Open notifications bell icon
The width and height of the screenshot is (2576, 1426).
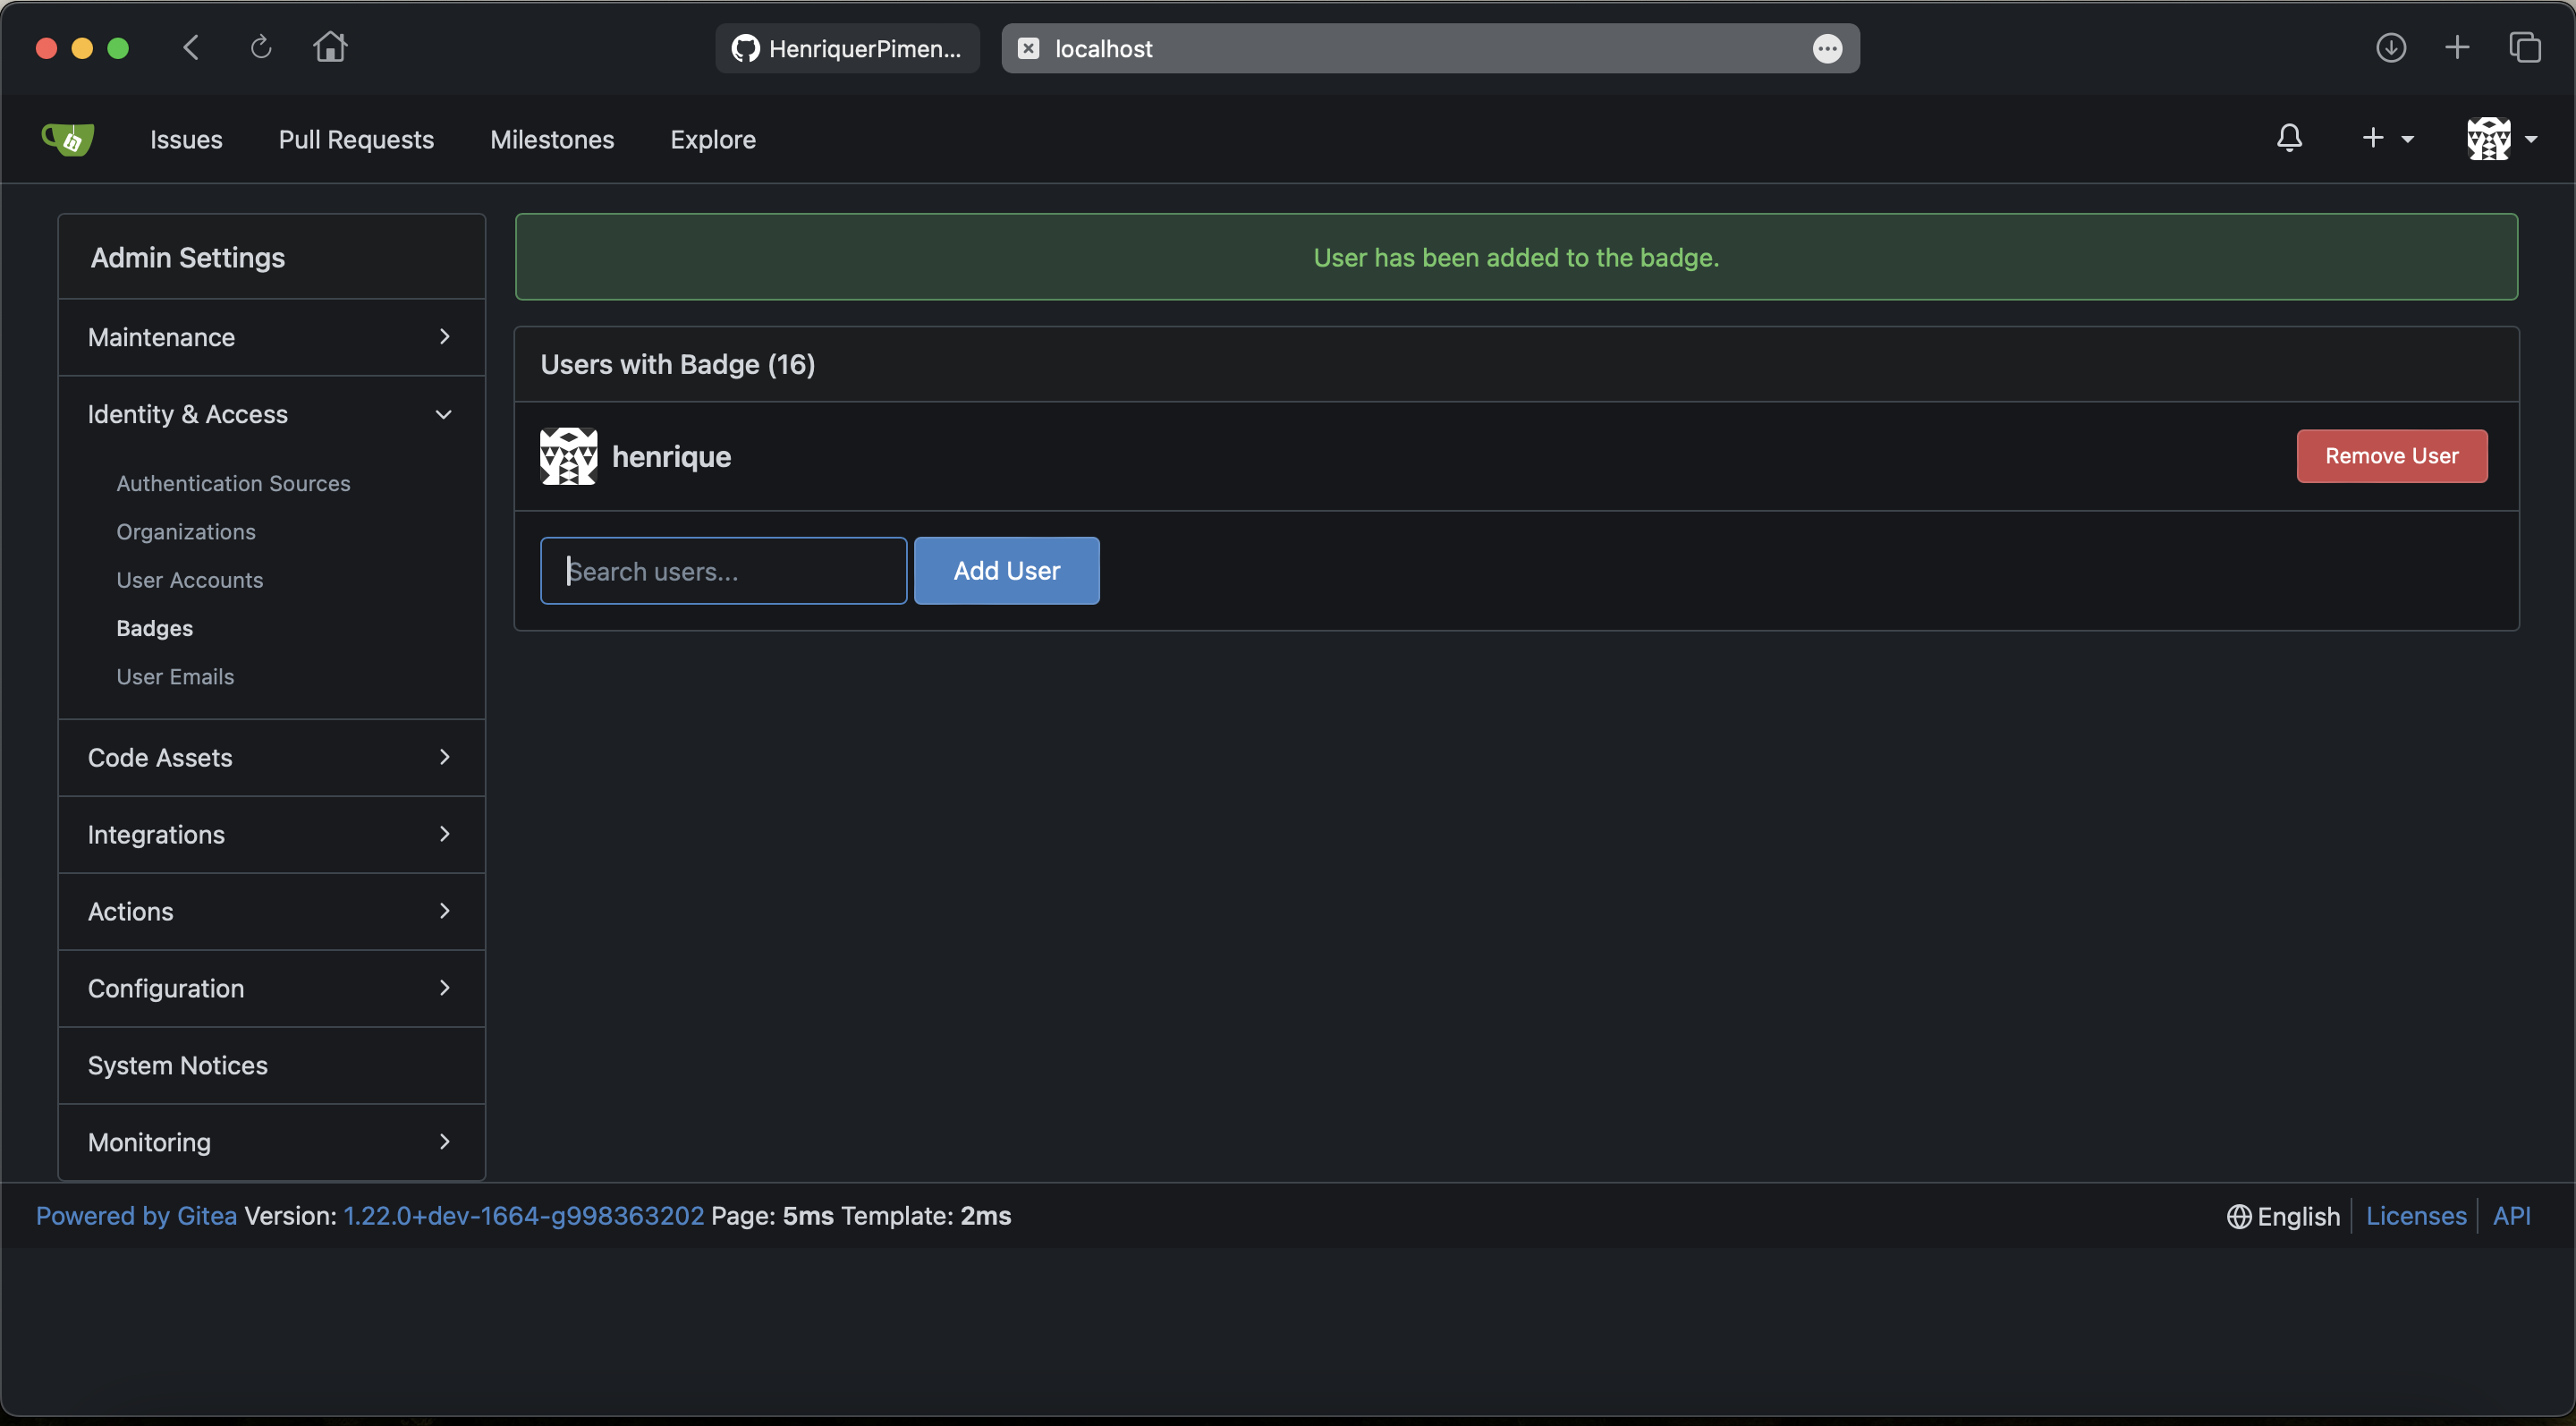coord(2289,138)
